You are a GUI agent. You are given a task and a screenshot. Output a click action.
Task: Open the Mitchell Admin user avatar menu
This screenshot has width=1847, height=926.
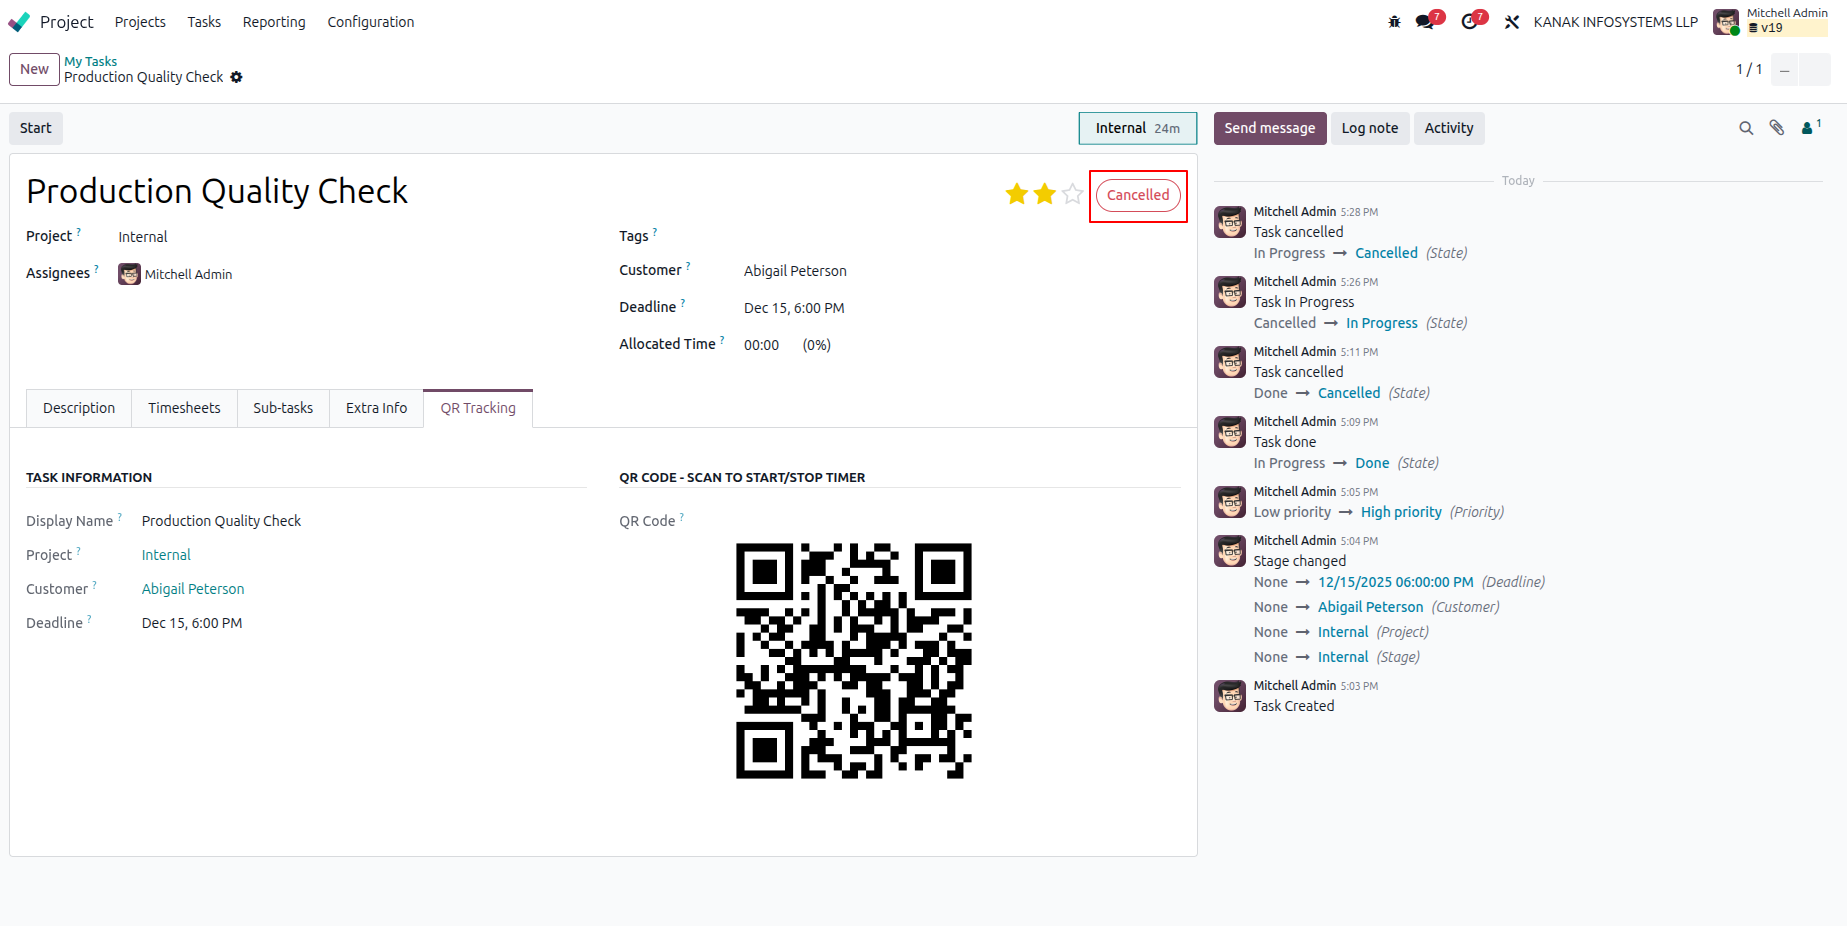pyautogui.click(x=1726, y=22)
